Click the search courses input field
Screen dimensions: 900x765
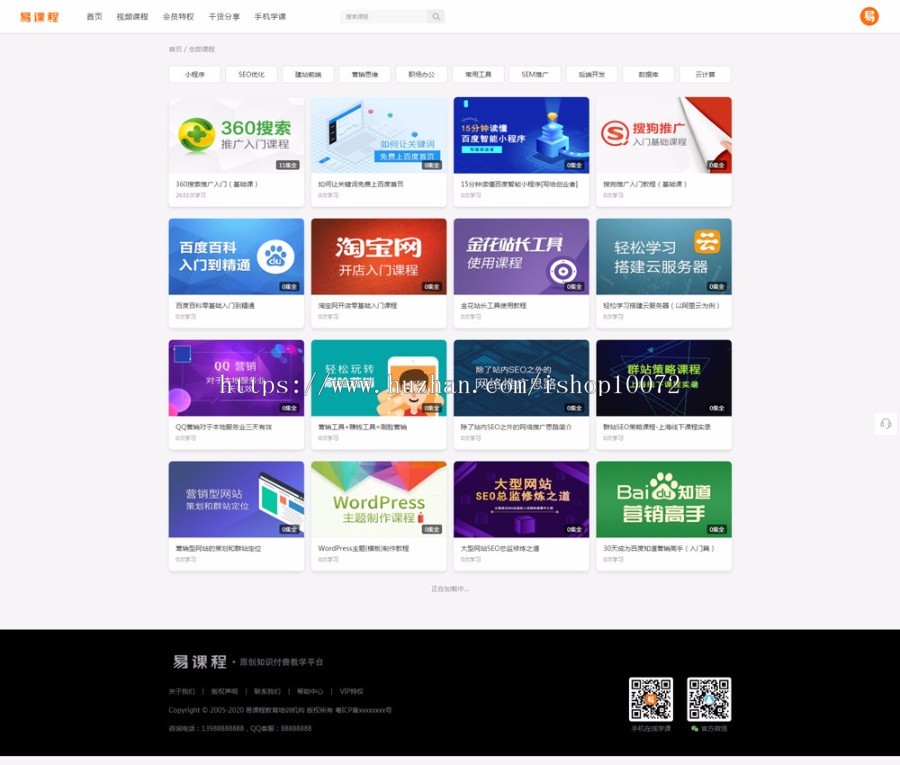[x=384, y=17]
